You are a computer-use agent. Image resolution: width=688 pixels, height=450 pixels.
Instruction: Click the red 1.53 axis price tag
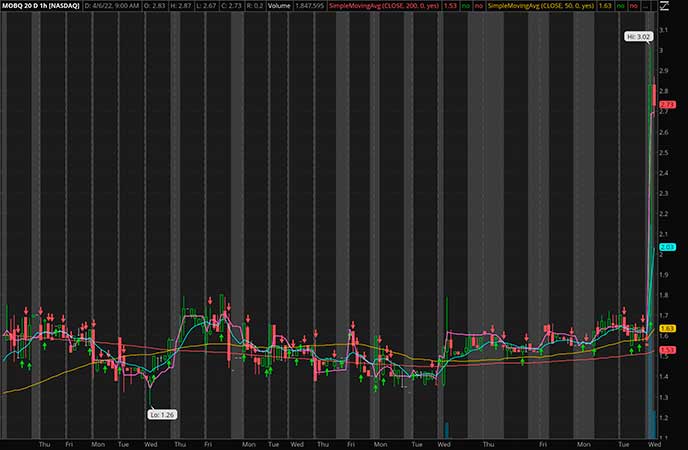[x=668, y=349]
